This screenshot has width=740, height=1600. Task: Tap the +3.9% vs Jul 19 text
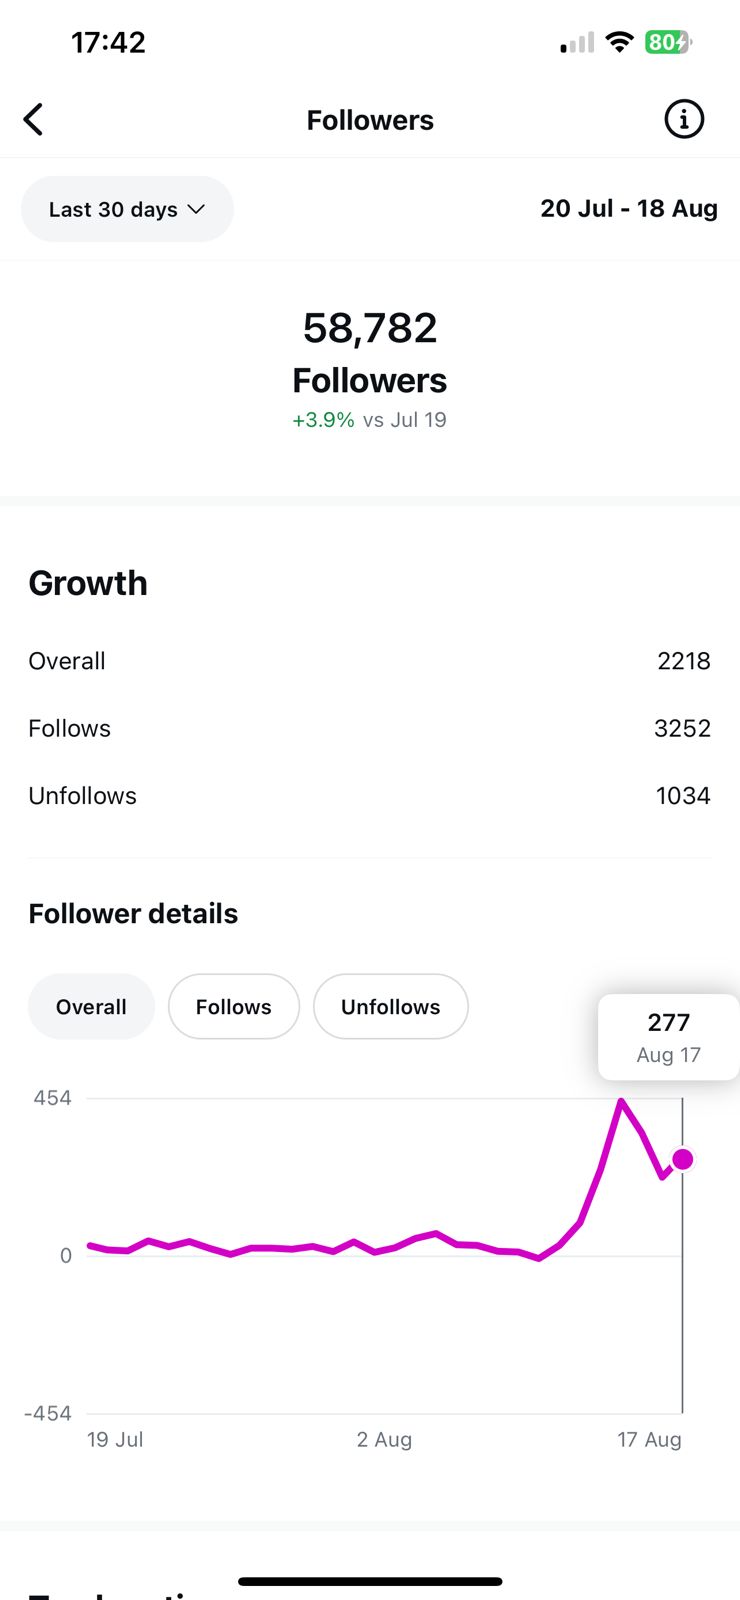369,420
